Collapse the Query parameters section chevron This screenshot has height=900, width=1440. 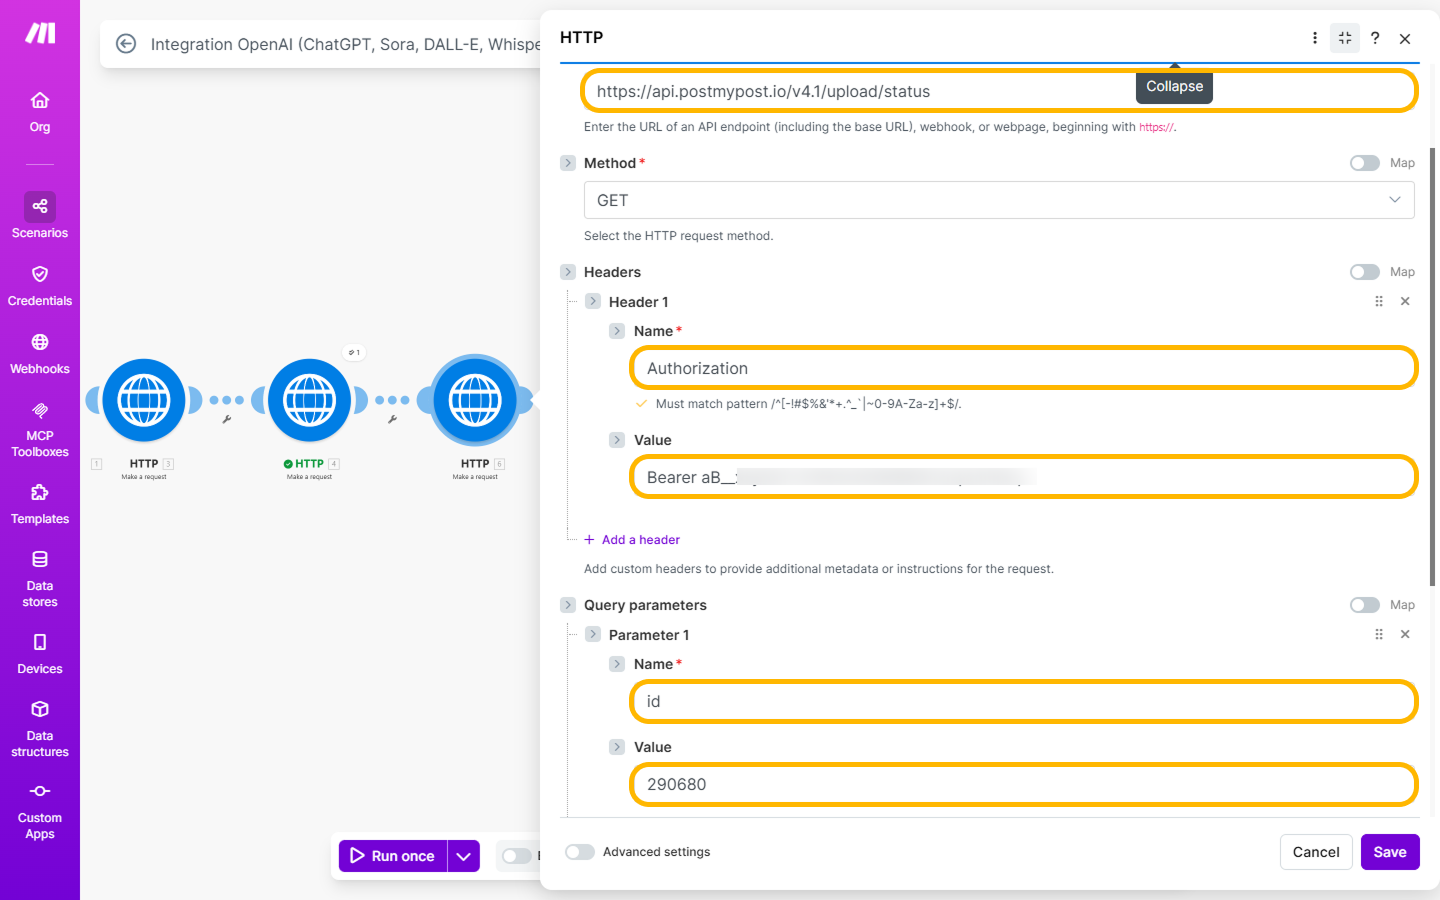click(x=568, y=605)
